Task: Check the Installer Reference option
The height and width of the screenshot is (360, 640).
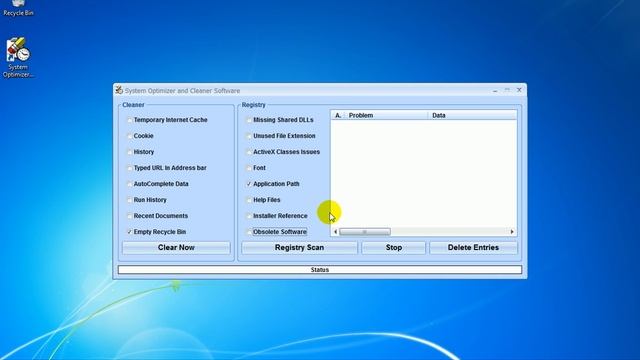Action: 249,216
